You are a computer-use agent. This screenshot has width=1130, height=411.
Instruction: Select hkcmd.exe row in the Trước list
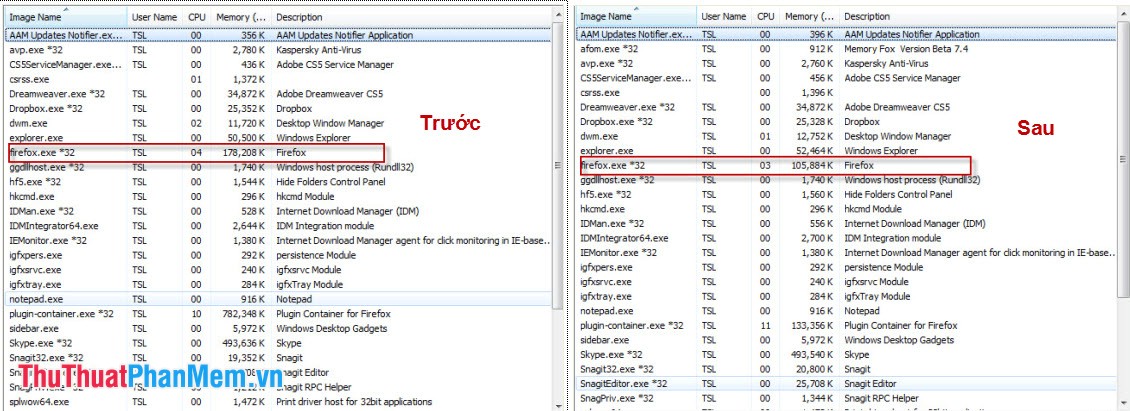pos(279,196)
